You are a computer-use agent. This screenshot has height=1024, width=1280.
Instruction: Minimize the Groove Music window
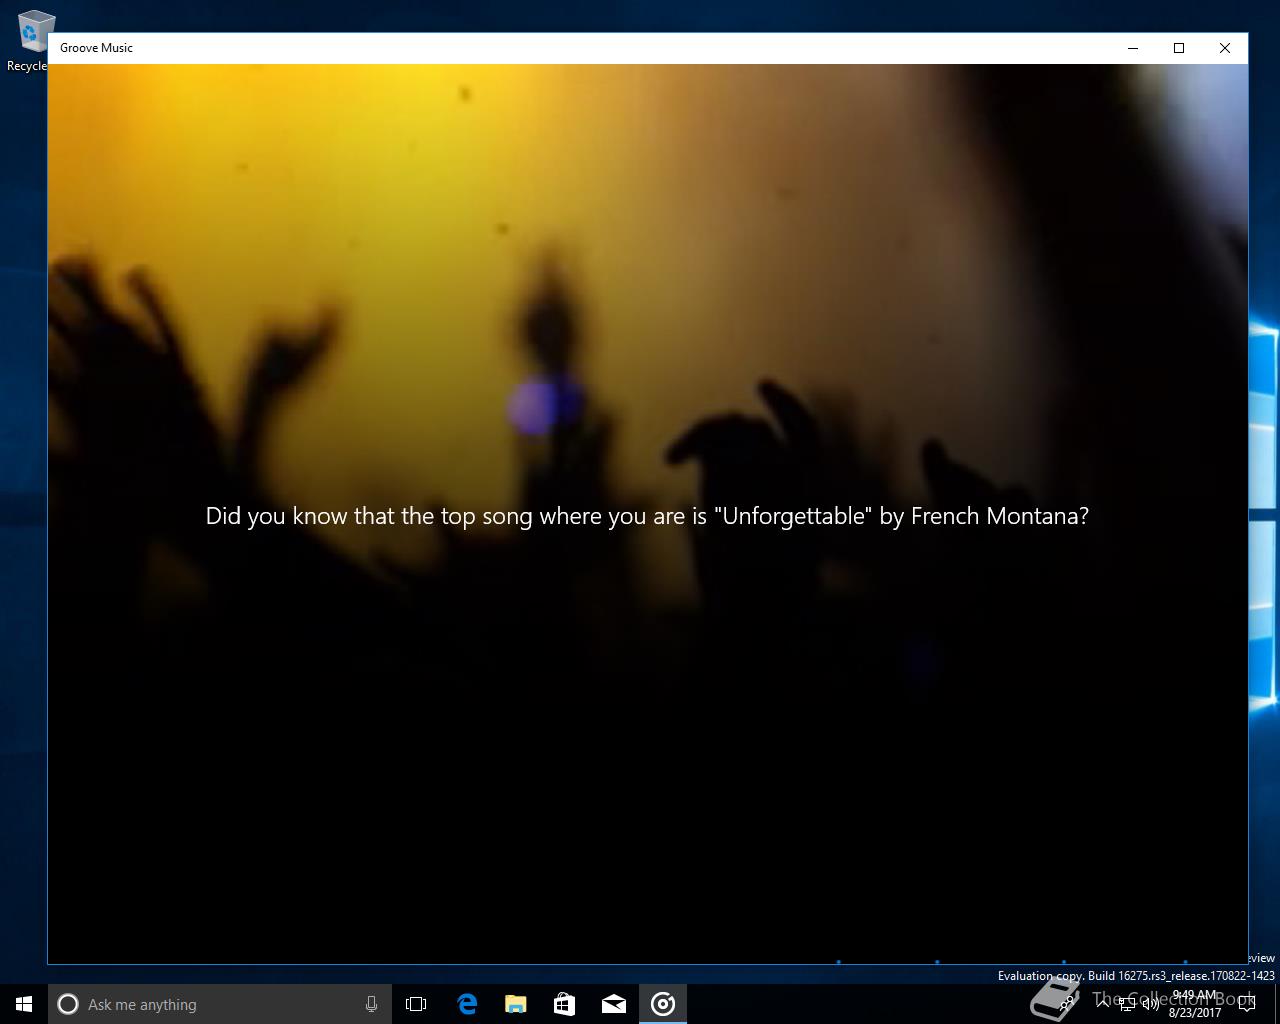tap(1133, 48)
